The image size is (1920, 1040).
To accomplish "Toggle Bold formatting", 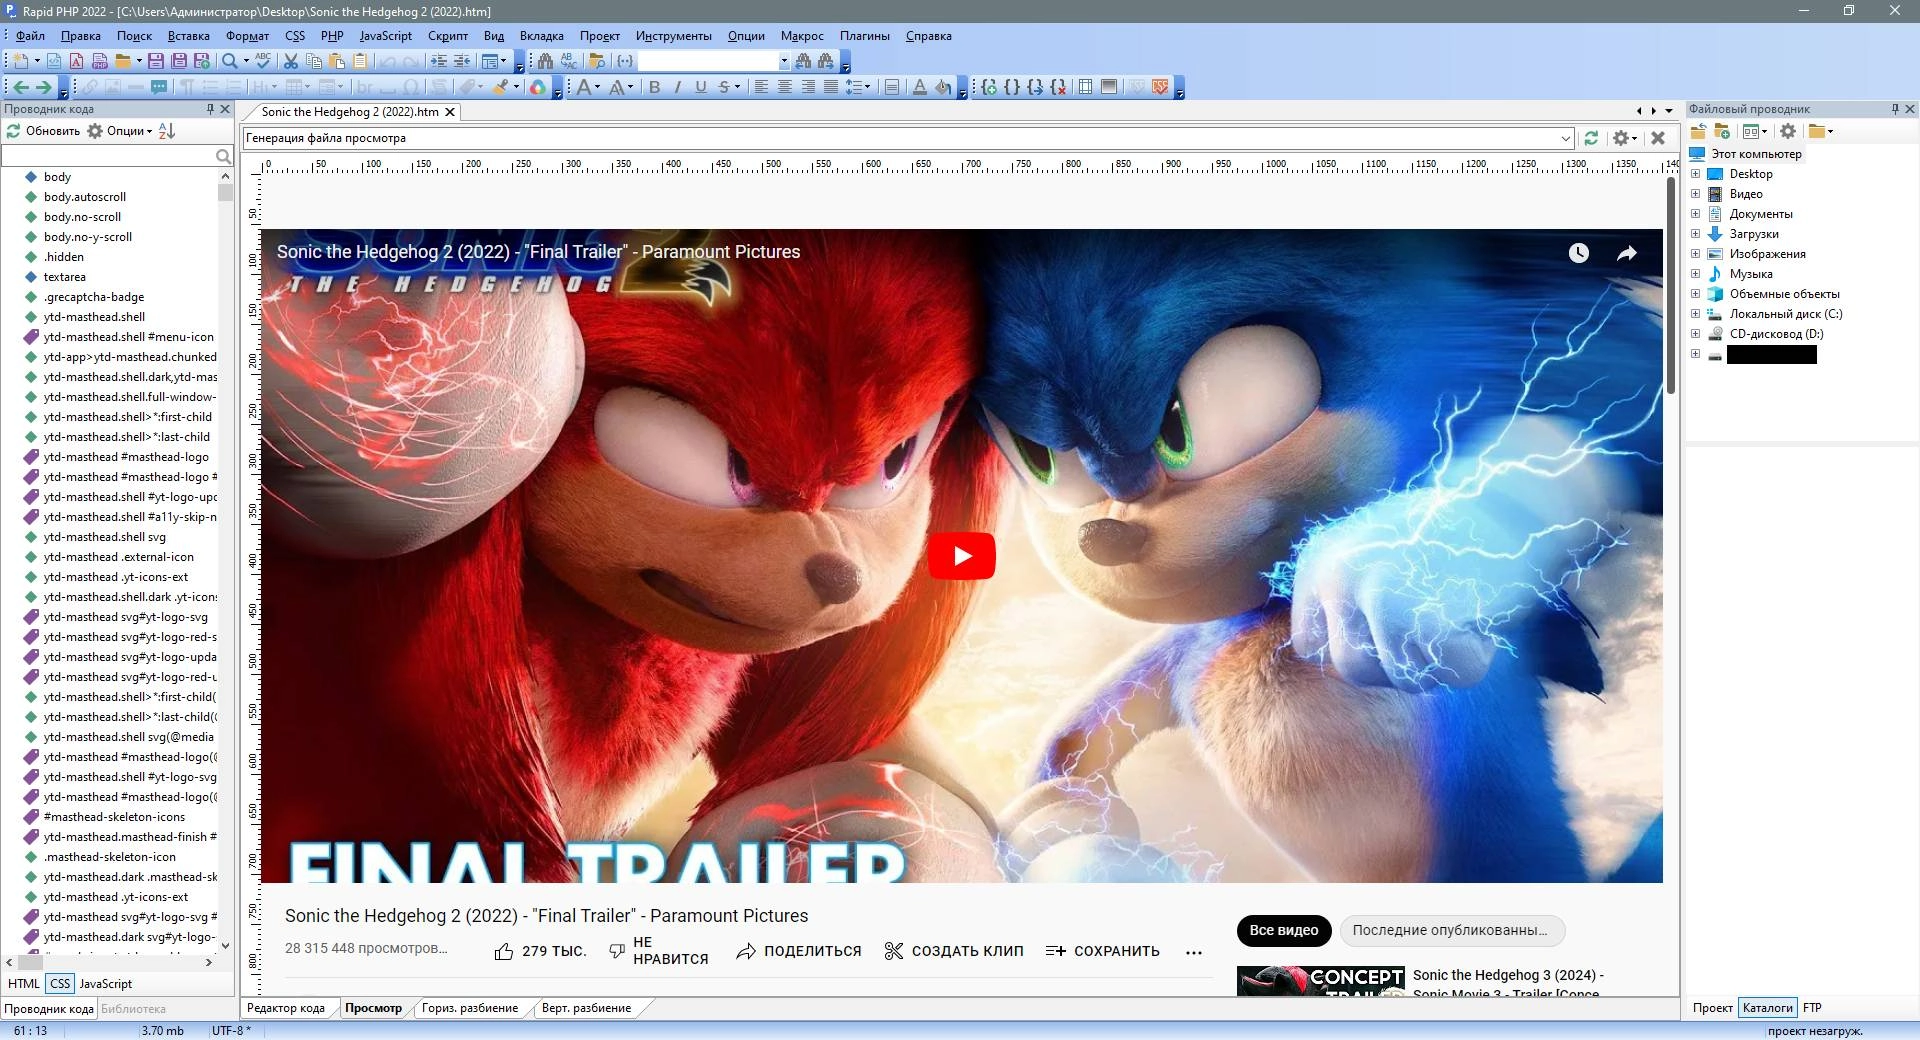I will [654, 87].
